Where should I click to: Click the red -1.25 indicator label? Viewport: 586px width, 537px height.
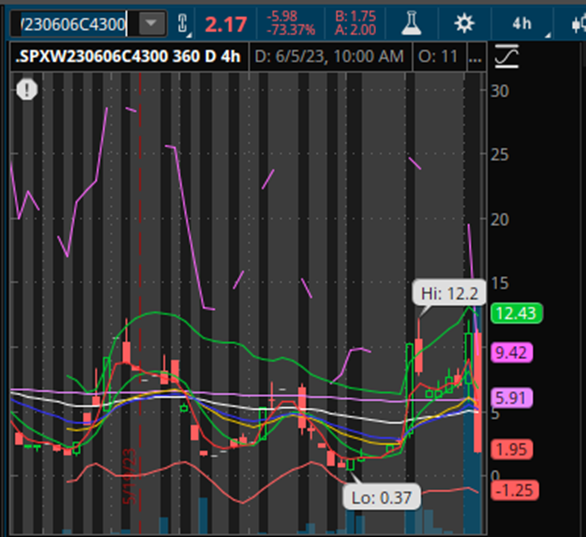514,490
